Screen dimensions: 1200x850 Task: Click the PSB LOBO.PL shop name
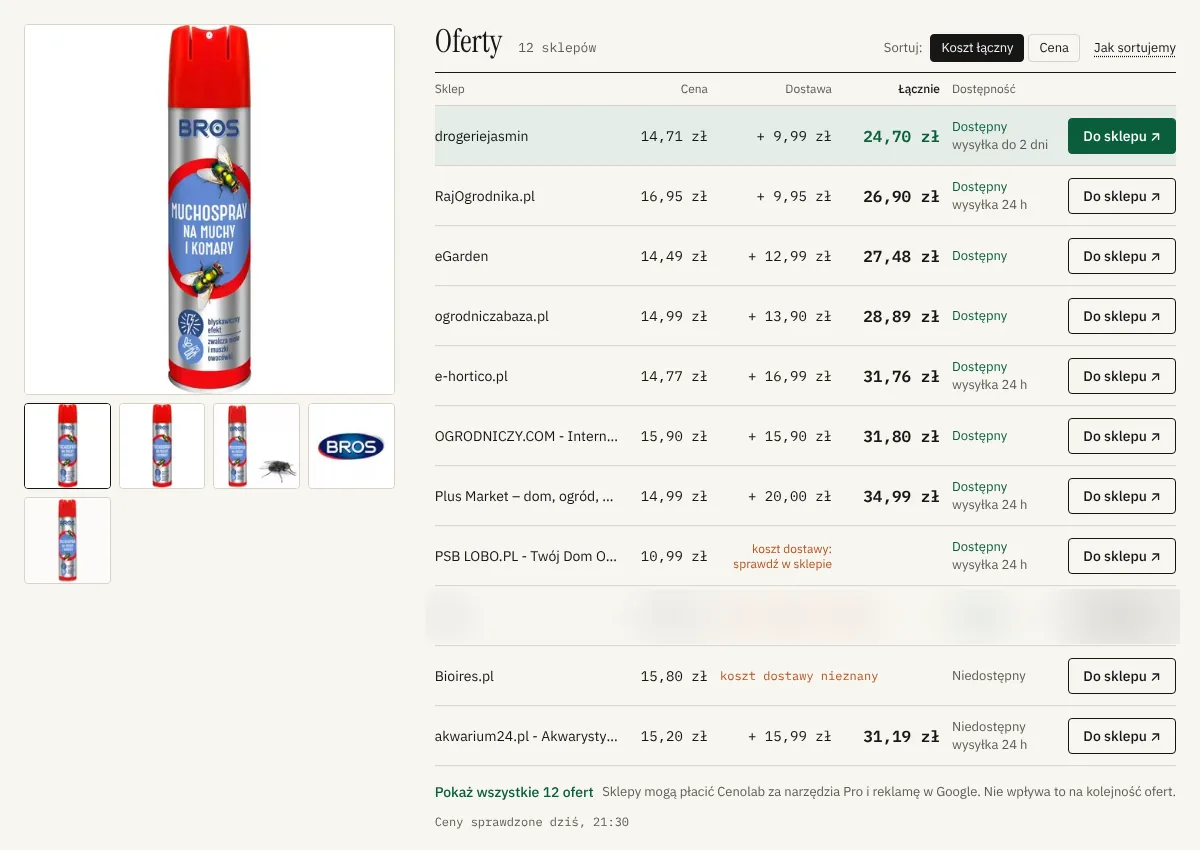pyautogui.click(x=526, y=556)
